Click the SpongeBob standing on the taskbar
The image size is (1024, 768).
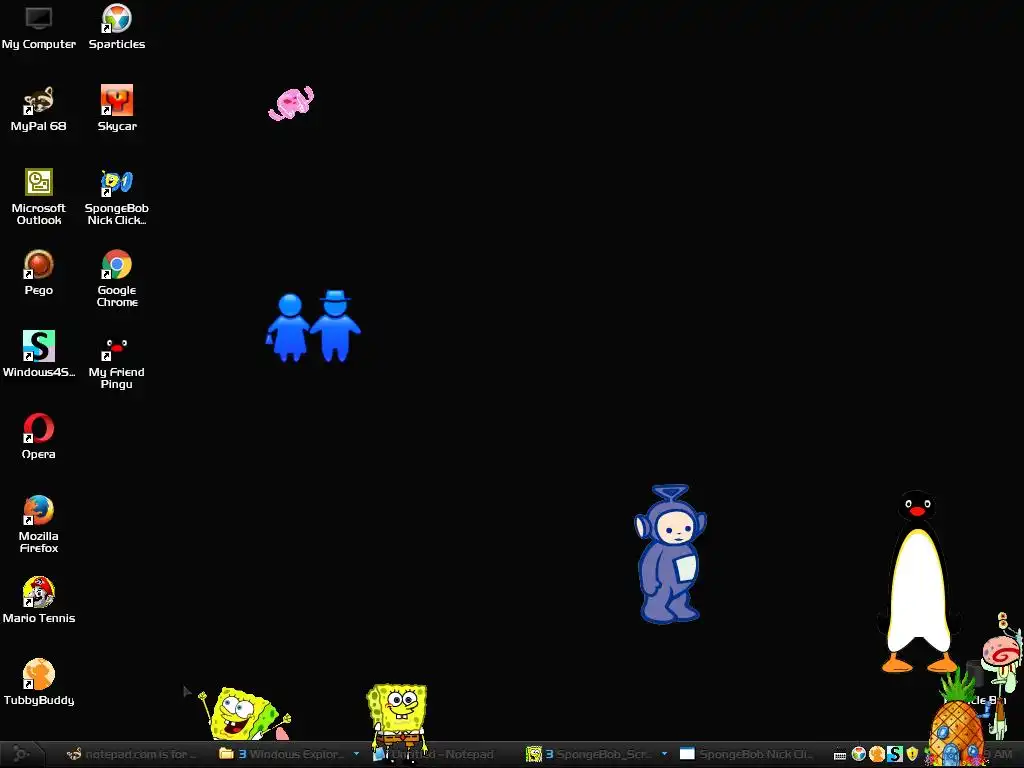coord(397,722)
